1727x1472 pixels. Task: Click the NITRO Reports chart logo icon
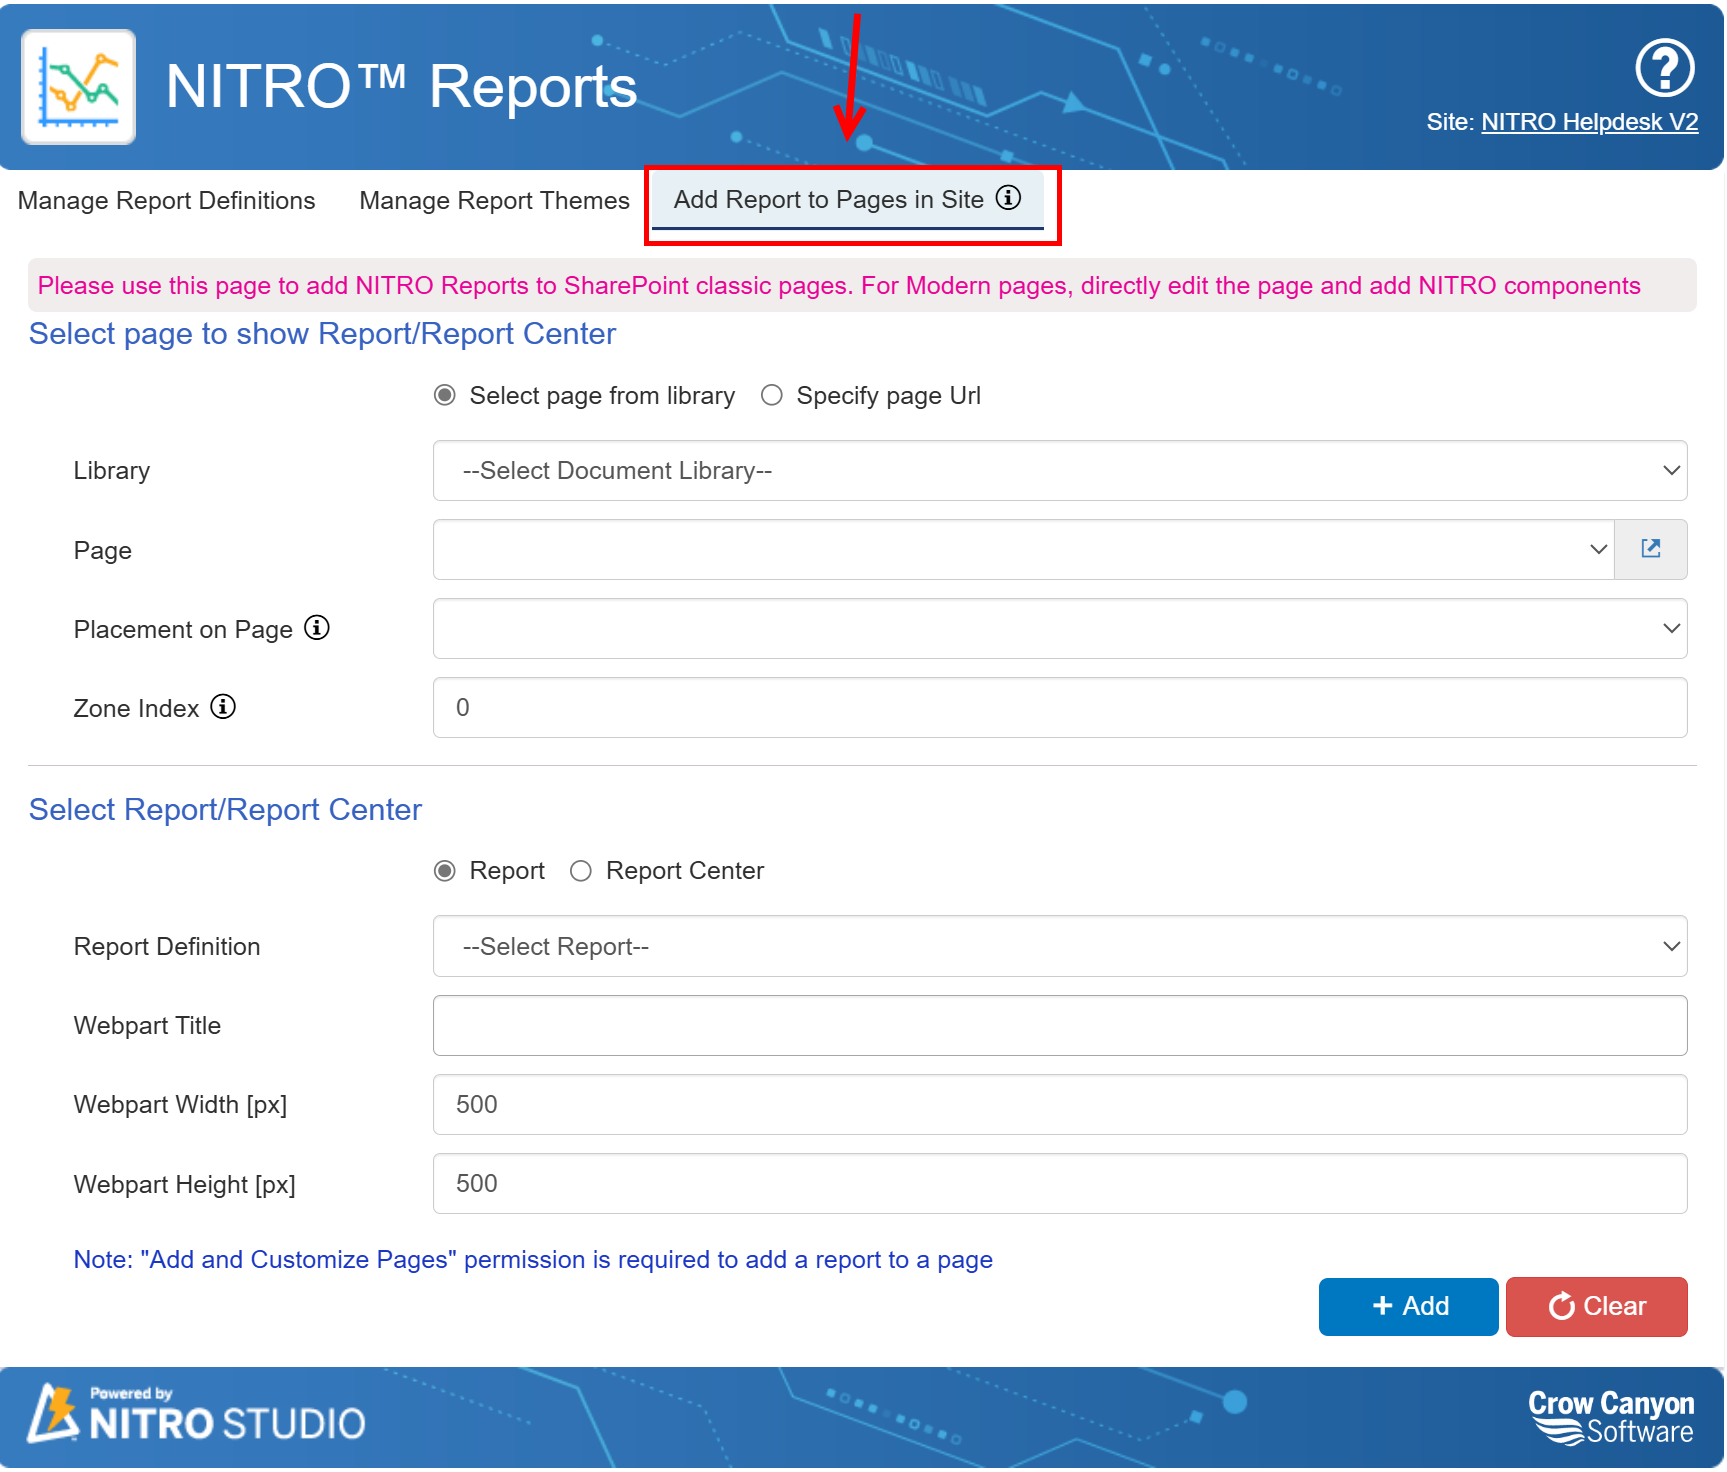(x=78, y=86)
